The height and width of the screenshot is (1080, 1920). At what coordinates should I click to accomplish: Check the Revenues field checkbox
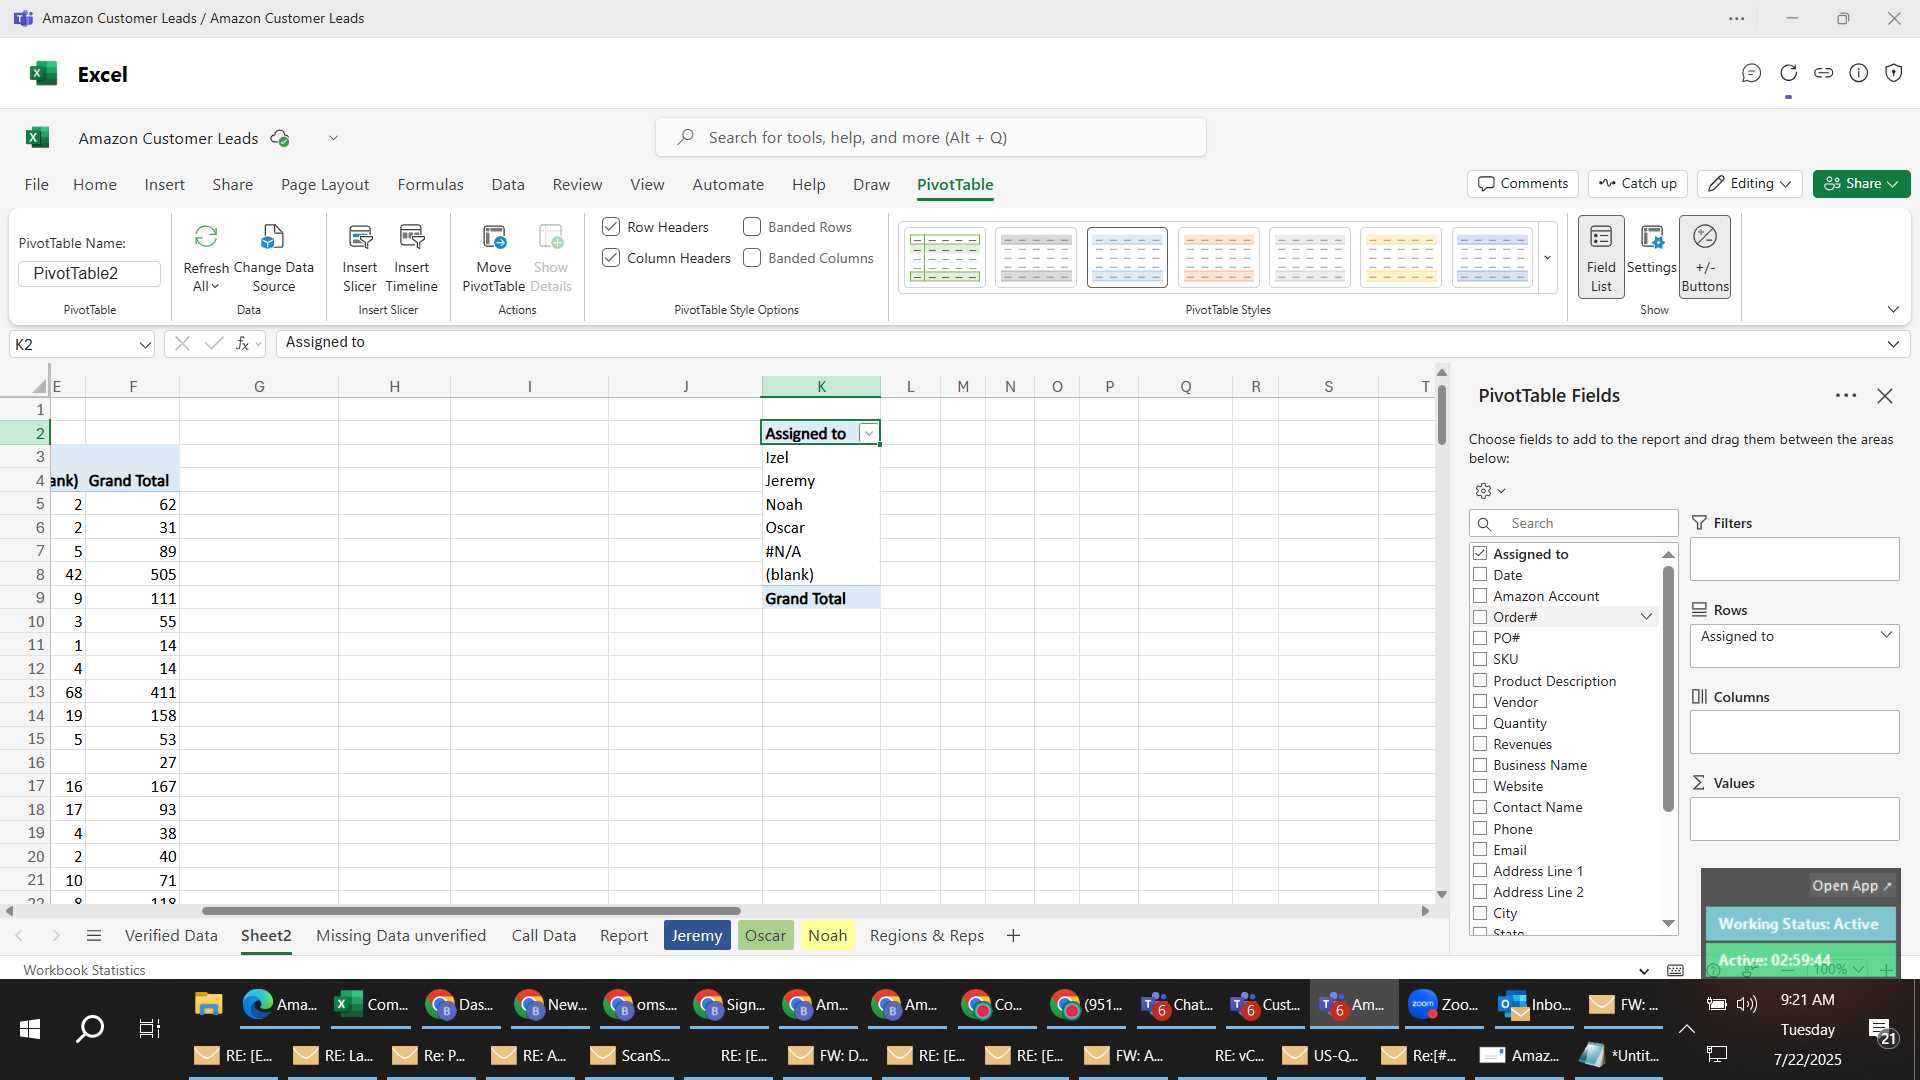(x=1480, y=744)
